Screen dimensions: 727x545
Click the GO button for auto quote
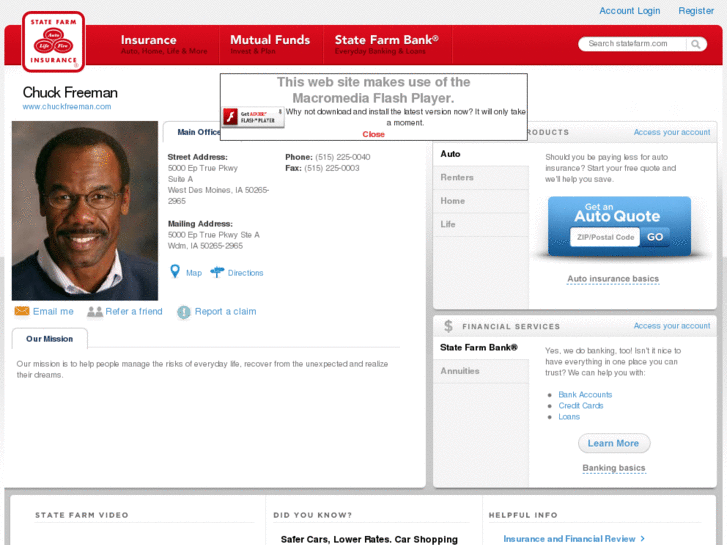(x=655, y=237)
